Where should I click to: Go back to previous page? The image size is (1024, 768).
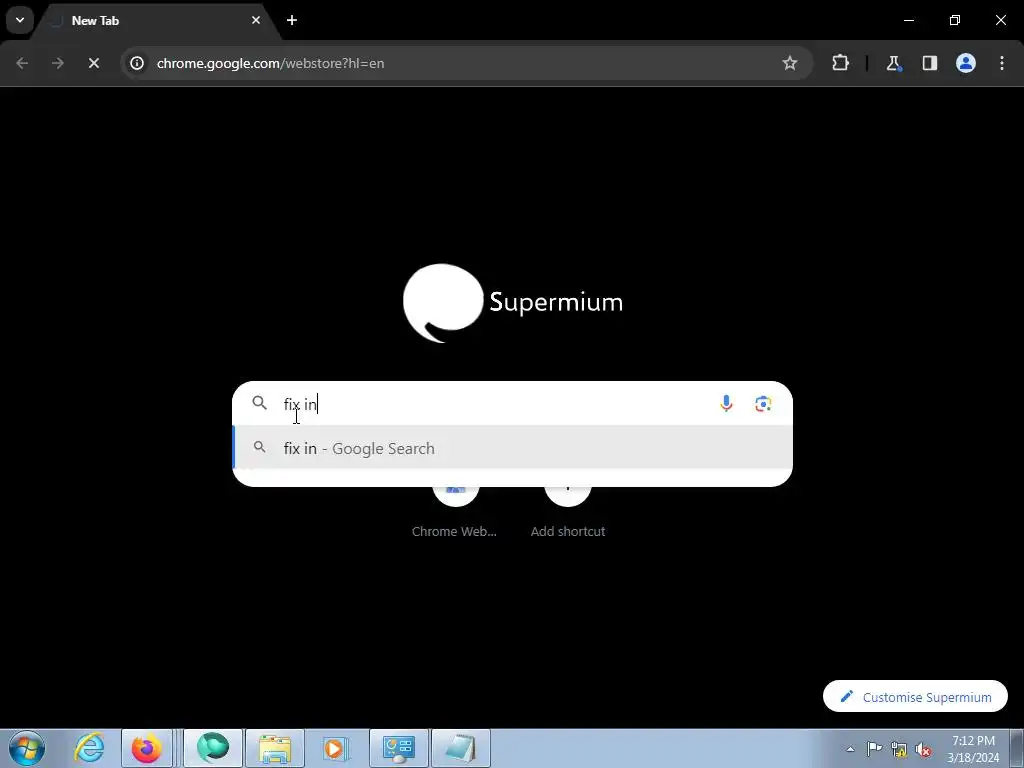click(x=22, y=63)
